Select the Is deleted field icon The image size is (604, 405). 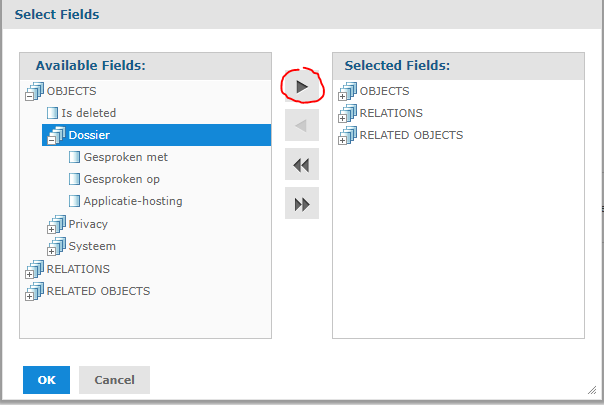[52, 113]
